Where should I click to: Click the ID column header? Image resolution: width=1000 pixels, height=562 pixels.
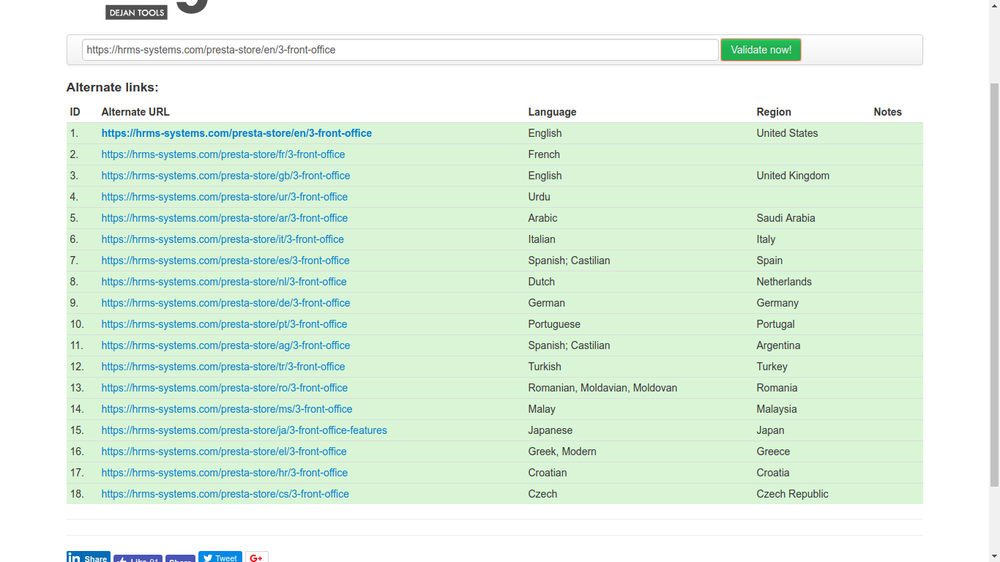click(75, 112)
